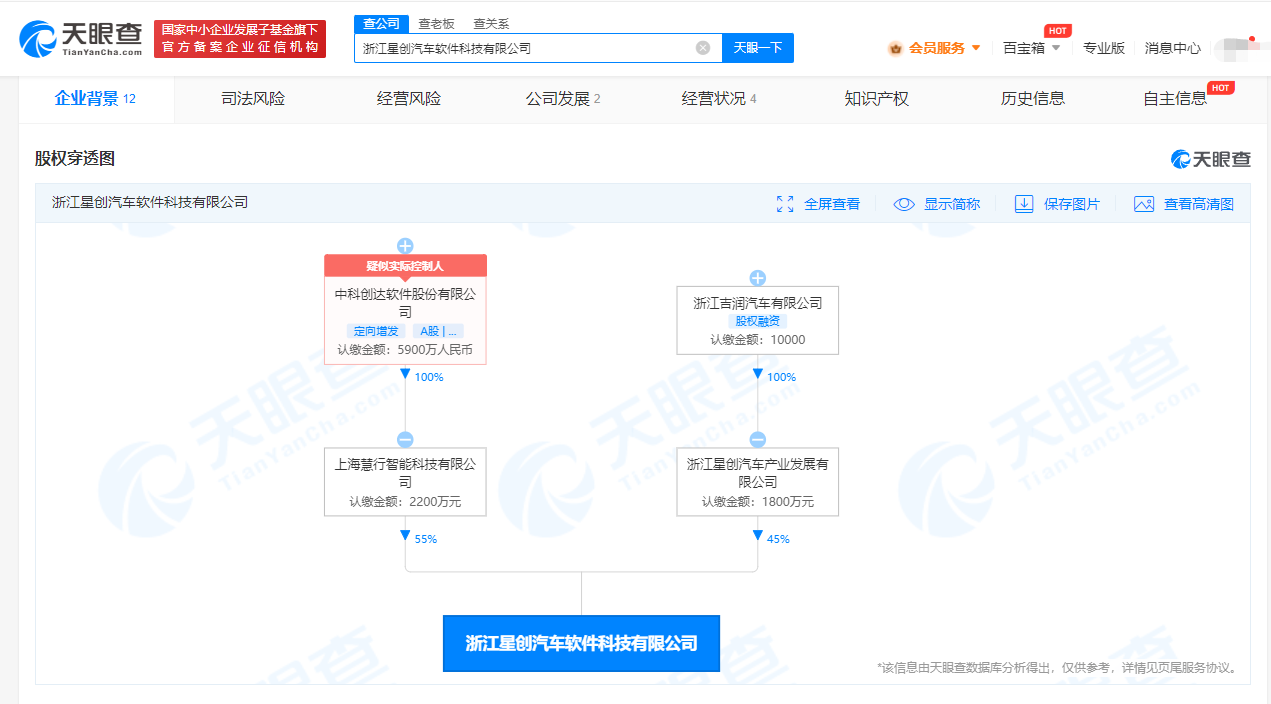Collapse the branch above 浙江星创汽车产业发展有限公司
1271x704 pixels.
point(758,440)
